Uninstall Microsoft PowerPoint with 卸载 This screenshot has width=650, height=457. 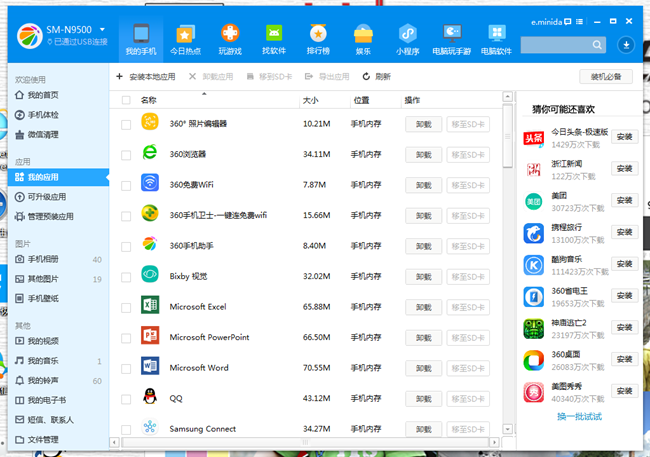pos(423,338)
